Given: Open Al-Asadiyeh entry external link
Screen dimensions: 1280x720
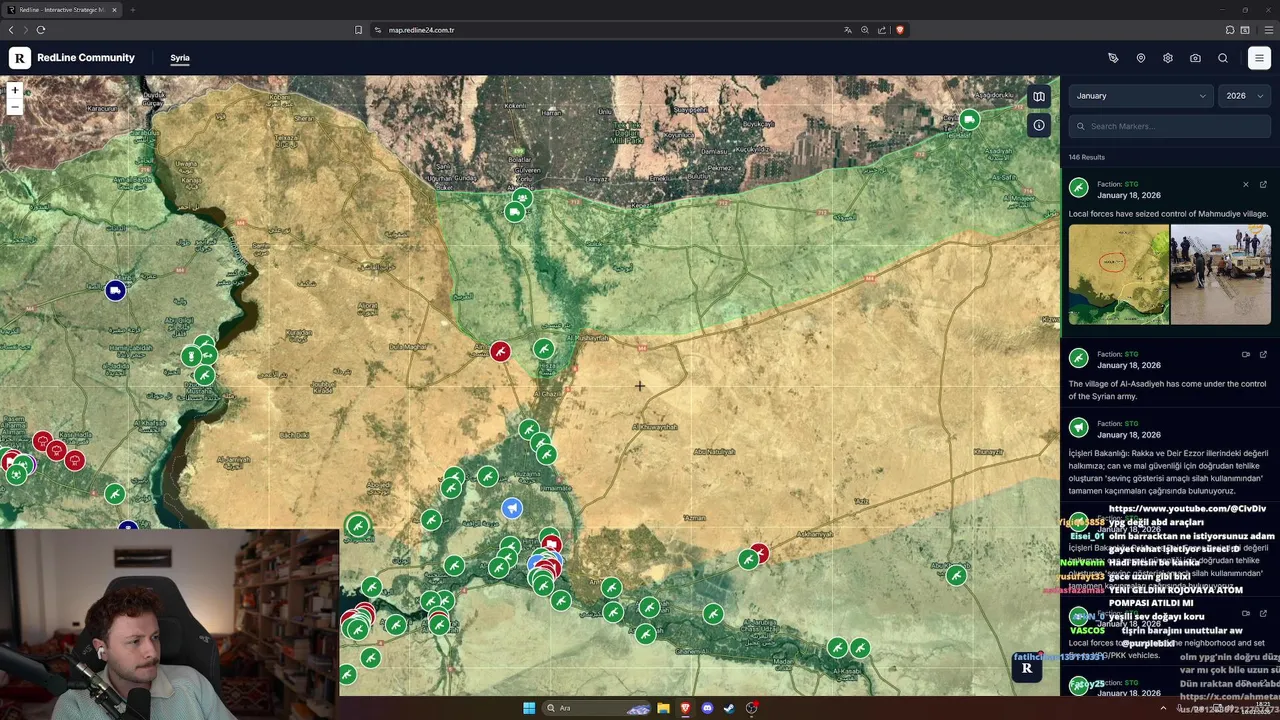Looking at the screenshot, I should coord(1263,354).
